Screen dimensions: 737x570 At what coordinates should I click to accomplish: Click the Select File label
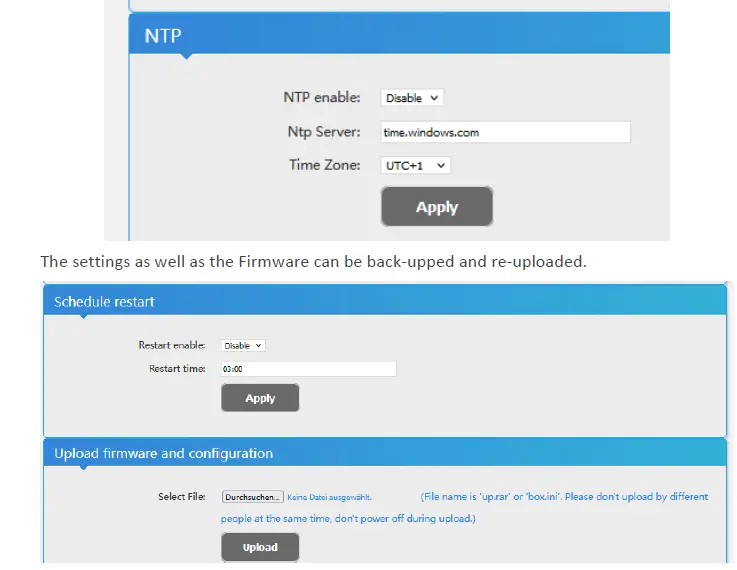coord(182,496)
